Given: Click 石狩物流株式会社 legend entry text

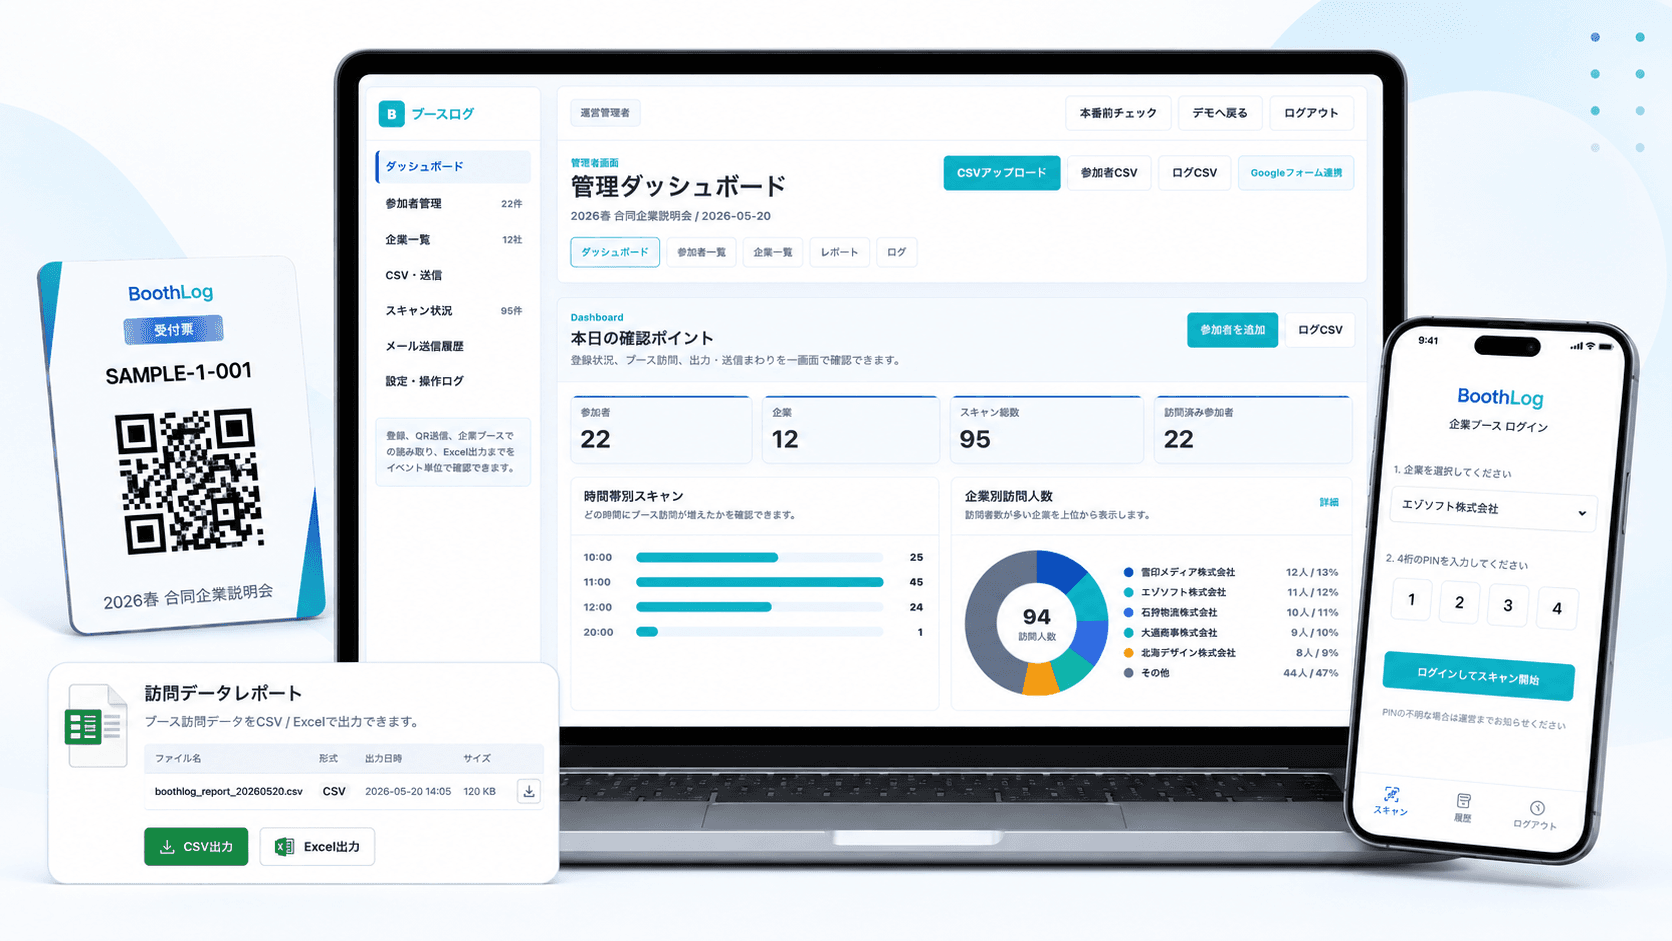Looking at the screenshot, I should (1179, 613).
